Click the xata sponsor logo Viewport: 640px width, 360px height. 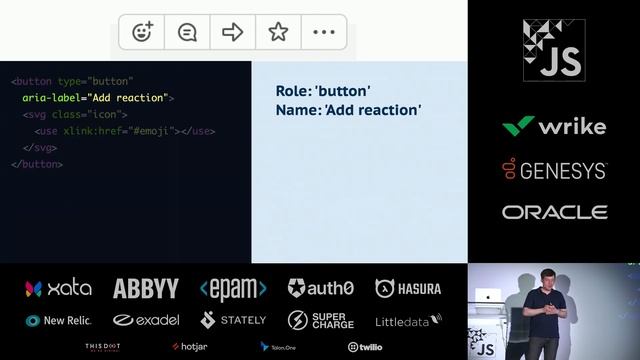coord(58,288)
